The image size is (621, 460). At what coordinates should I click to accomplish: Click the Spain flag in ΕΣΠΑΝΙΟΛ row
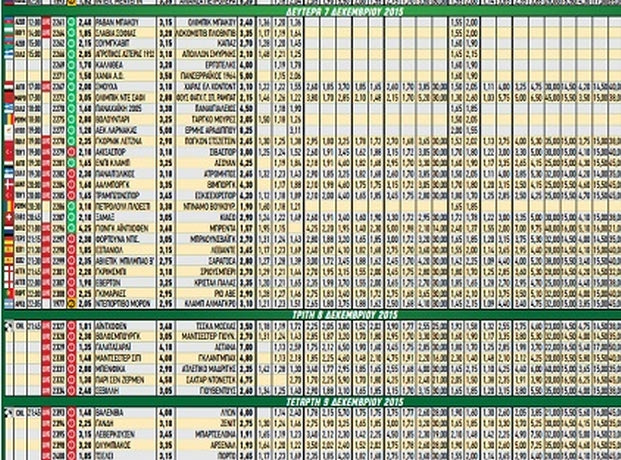pos(8,250)
